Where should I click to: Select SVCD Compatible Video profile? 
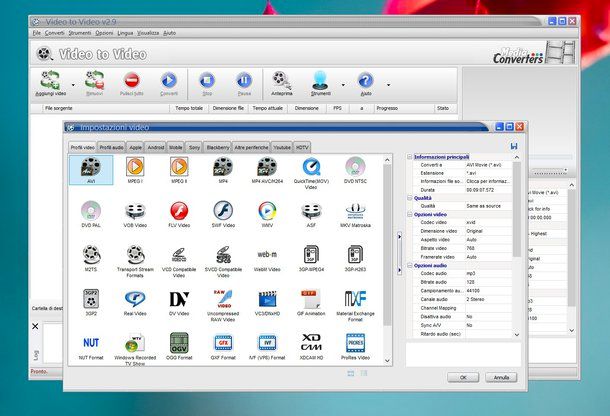pos(223,262)
